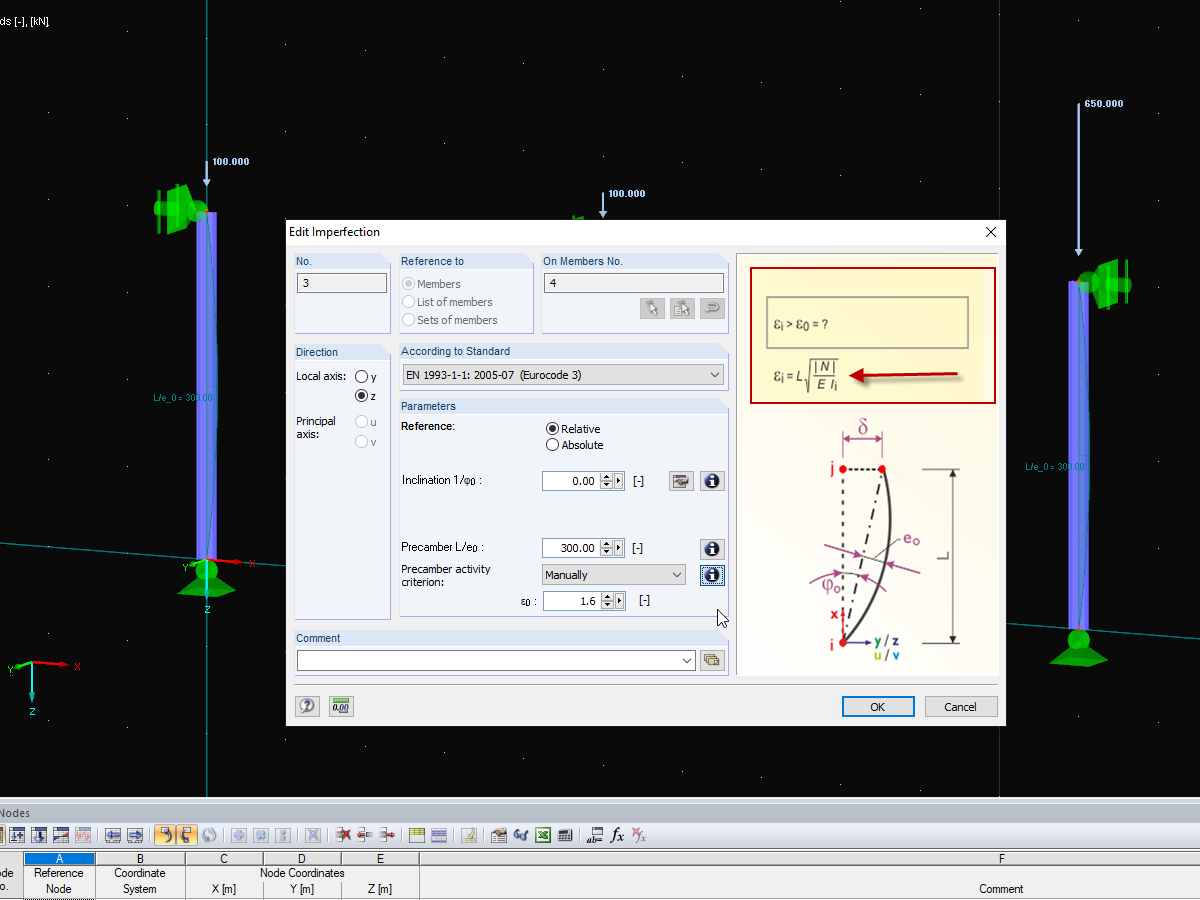Show info for the Precamber L/e0 value

click(712, 548)
